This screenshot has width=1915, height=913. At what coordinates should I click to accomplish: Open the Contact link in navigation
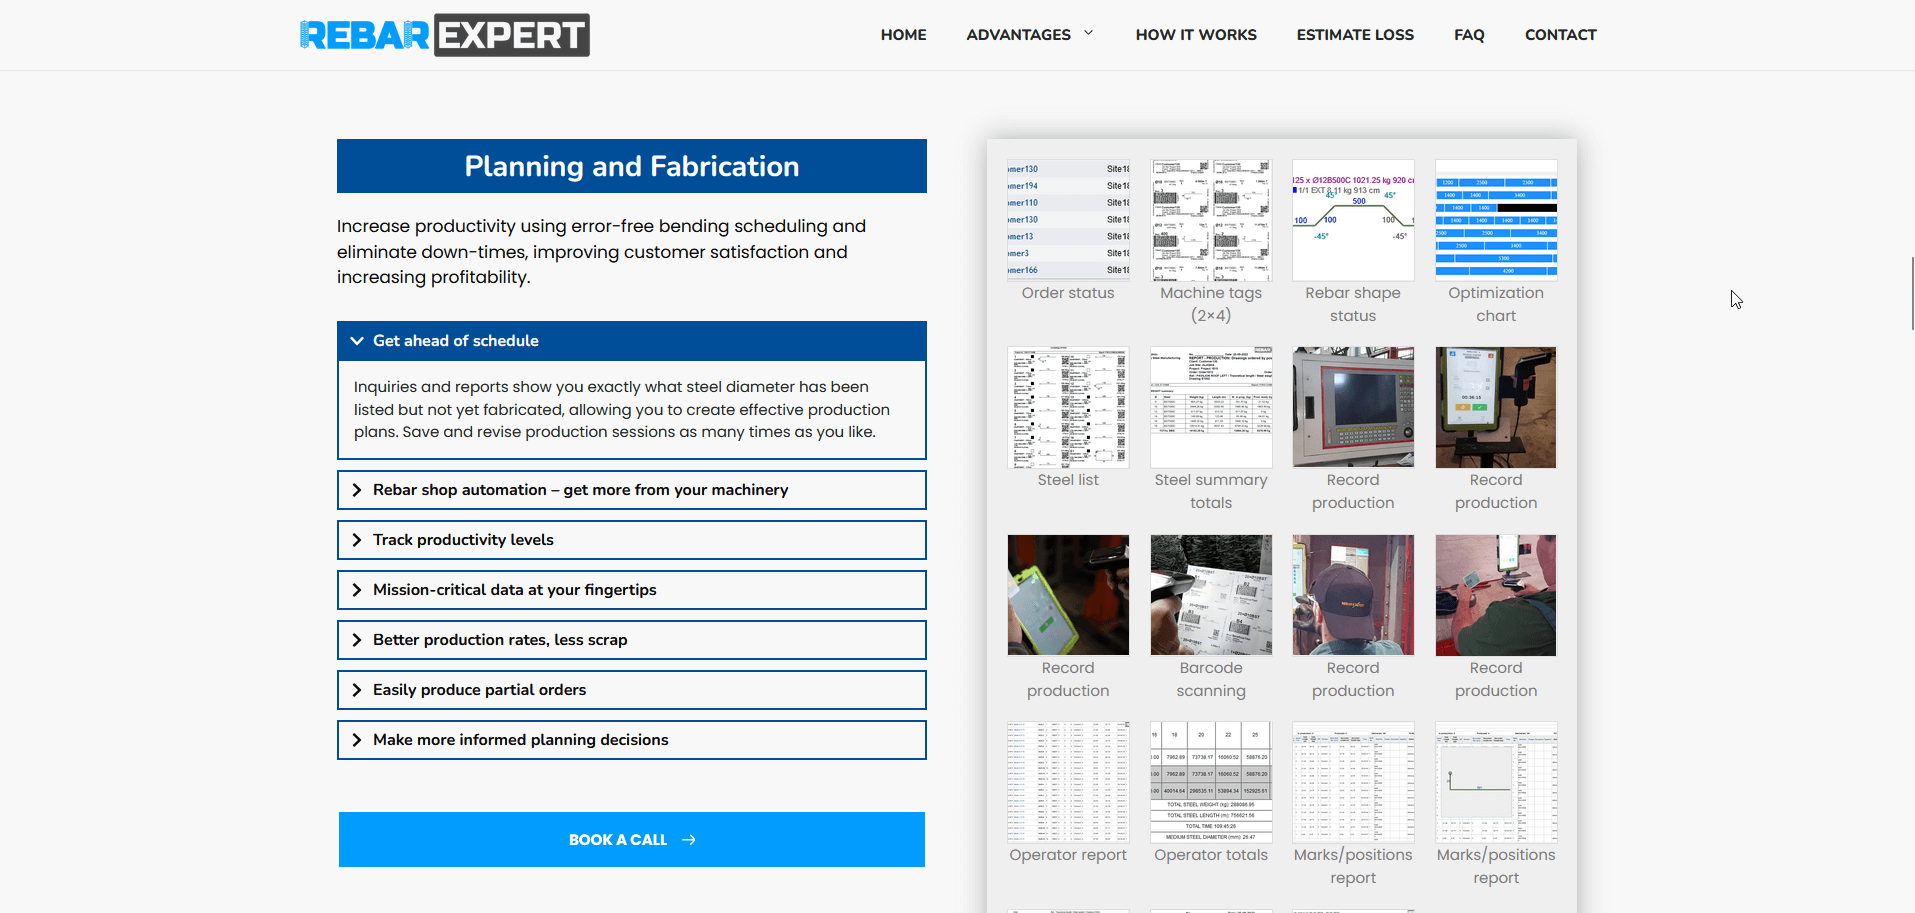pyautogui.click(x=1560, y=35)
